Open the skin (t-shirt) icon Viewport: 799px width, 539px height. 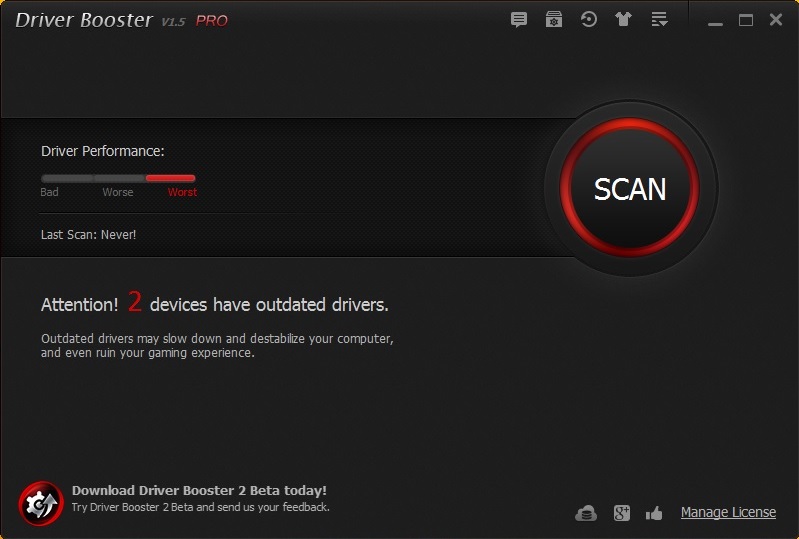624,20
